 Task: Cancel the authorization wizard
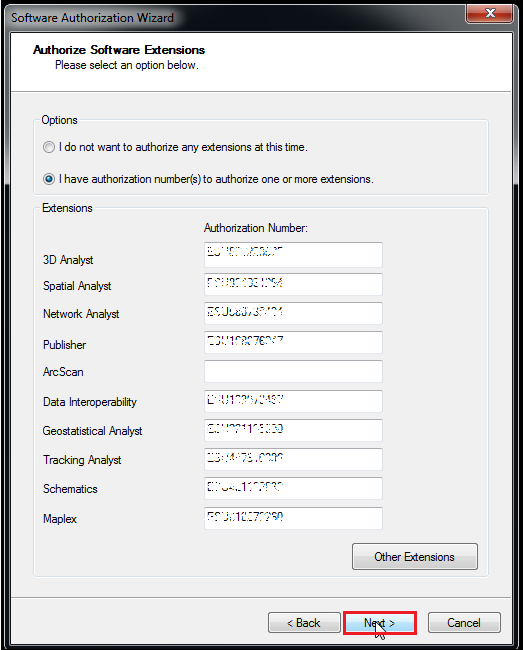pyautogui.click(x=464, y=623)
